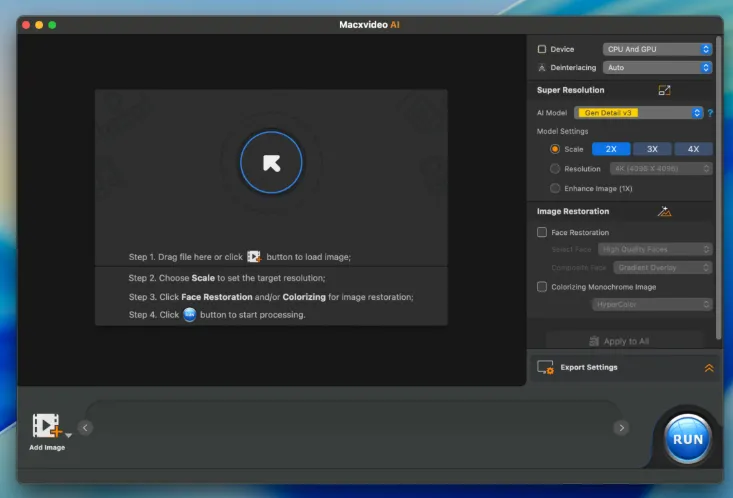The height and width of the screenshot is (498, 733).
Task: Click the Device chip icon
Action: pyautogui.click(x=542, y=49)
